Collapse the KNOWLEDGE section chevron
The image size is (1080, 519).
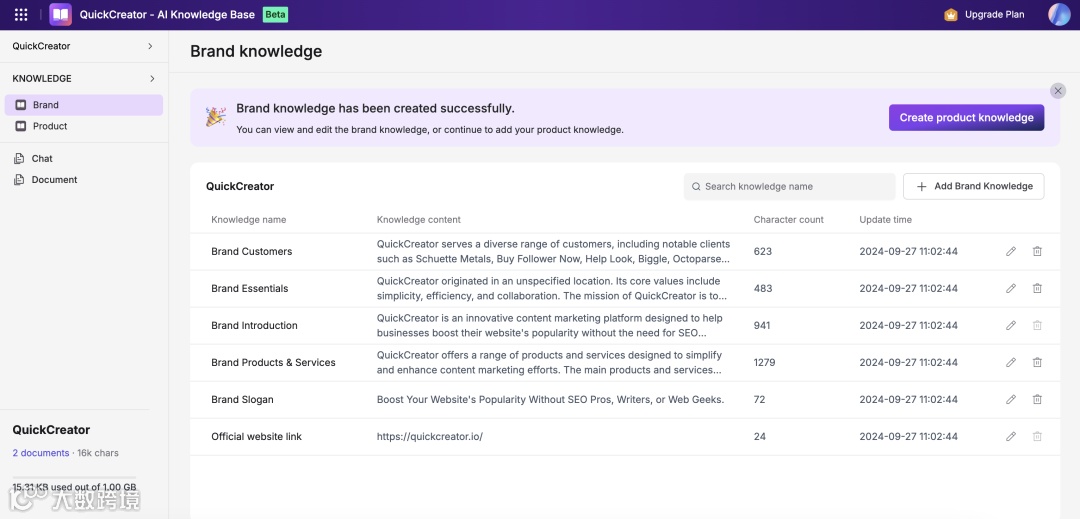tap(152, 79)
